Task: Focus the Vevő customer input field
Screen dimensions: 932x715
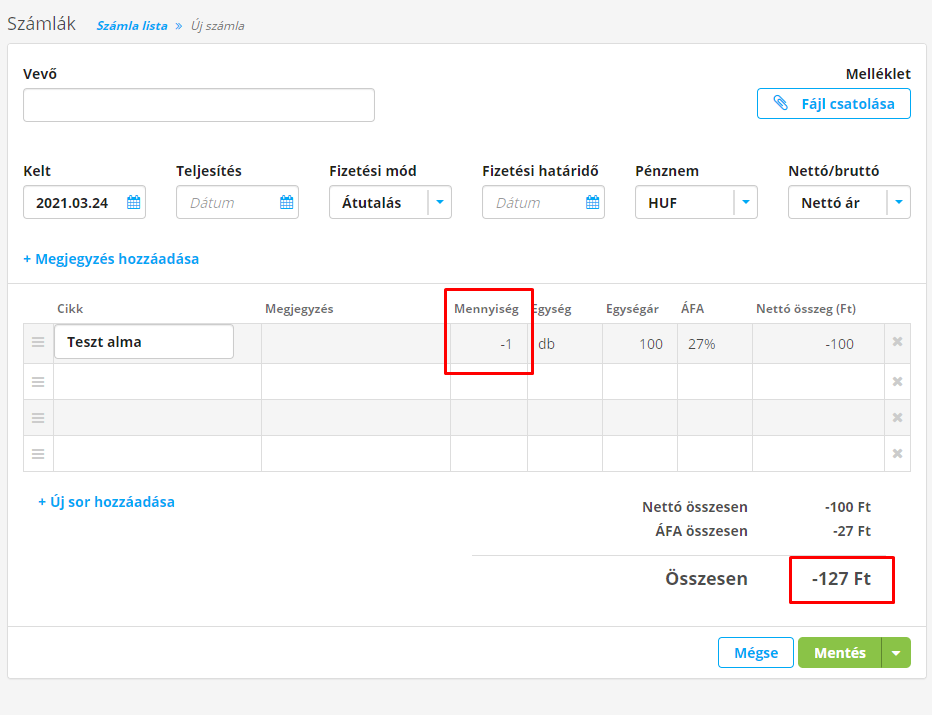Action: (x=199, y=105)
